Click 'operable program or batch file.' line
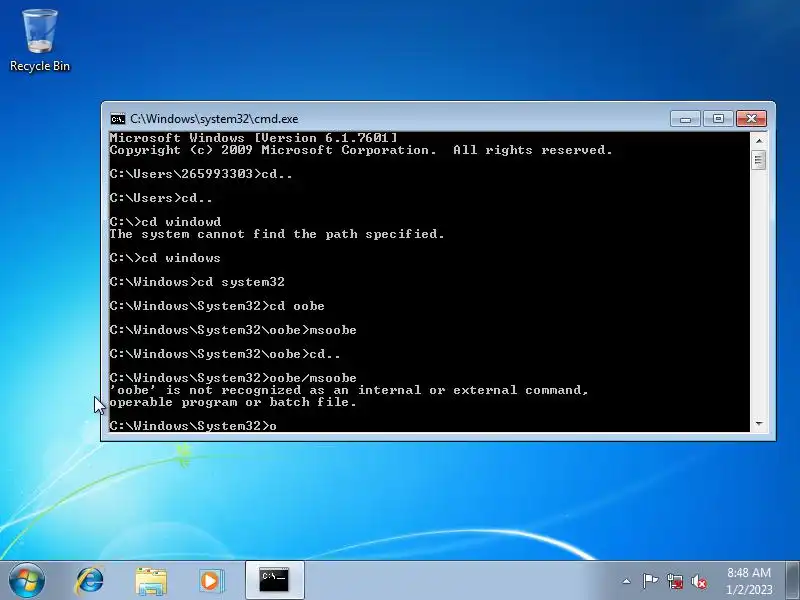Image resolution: width=800 pixels, height=600 pixels. [233, 403]
